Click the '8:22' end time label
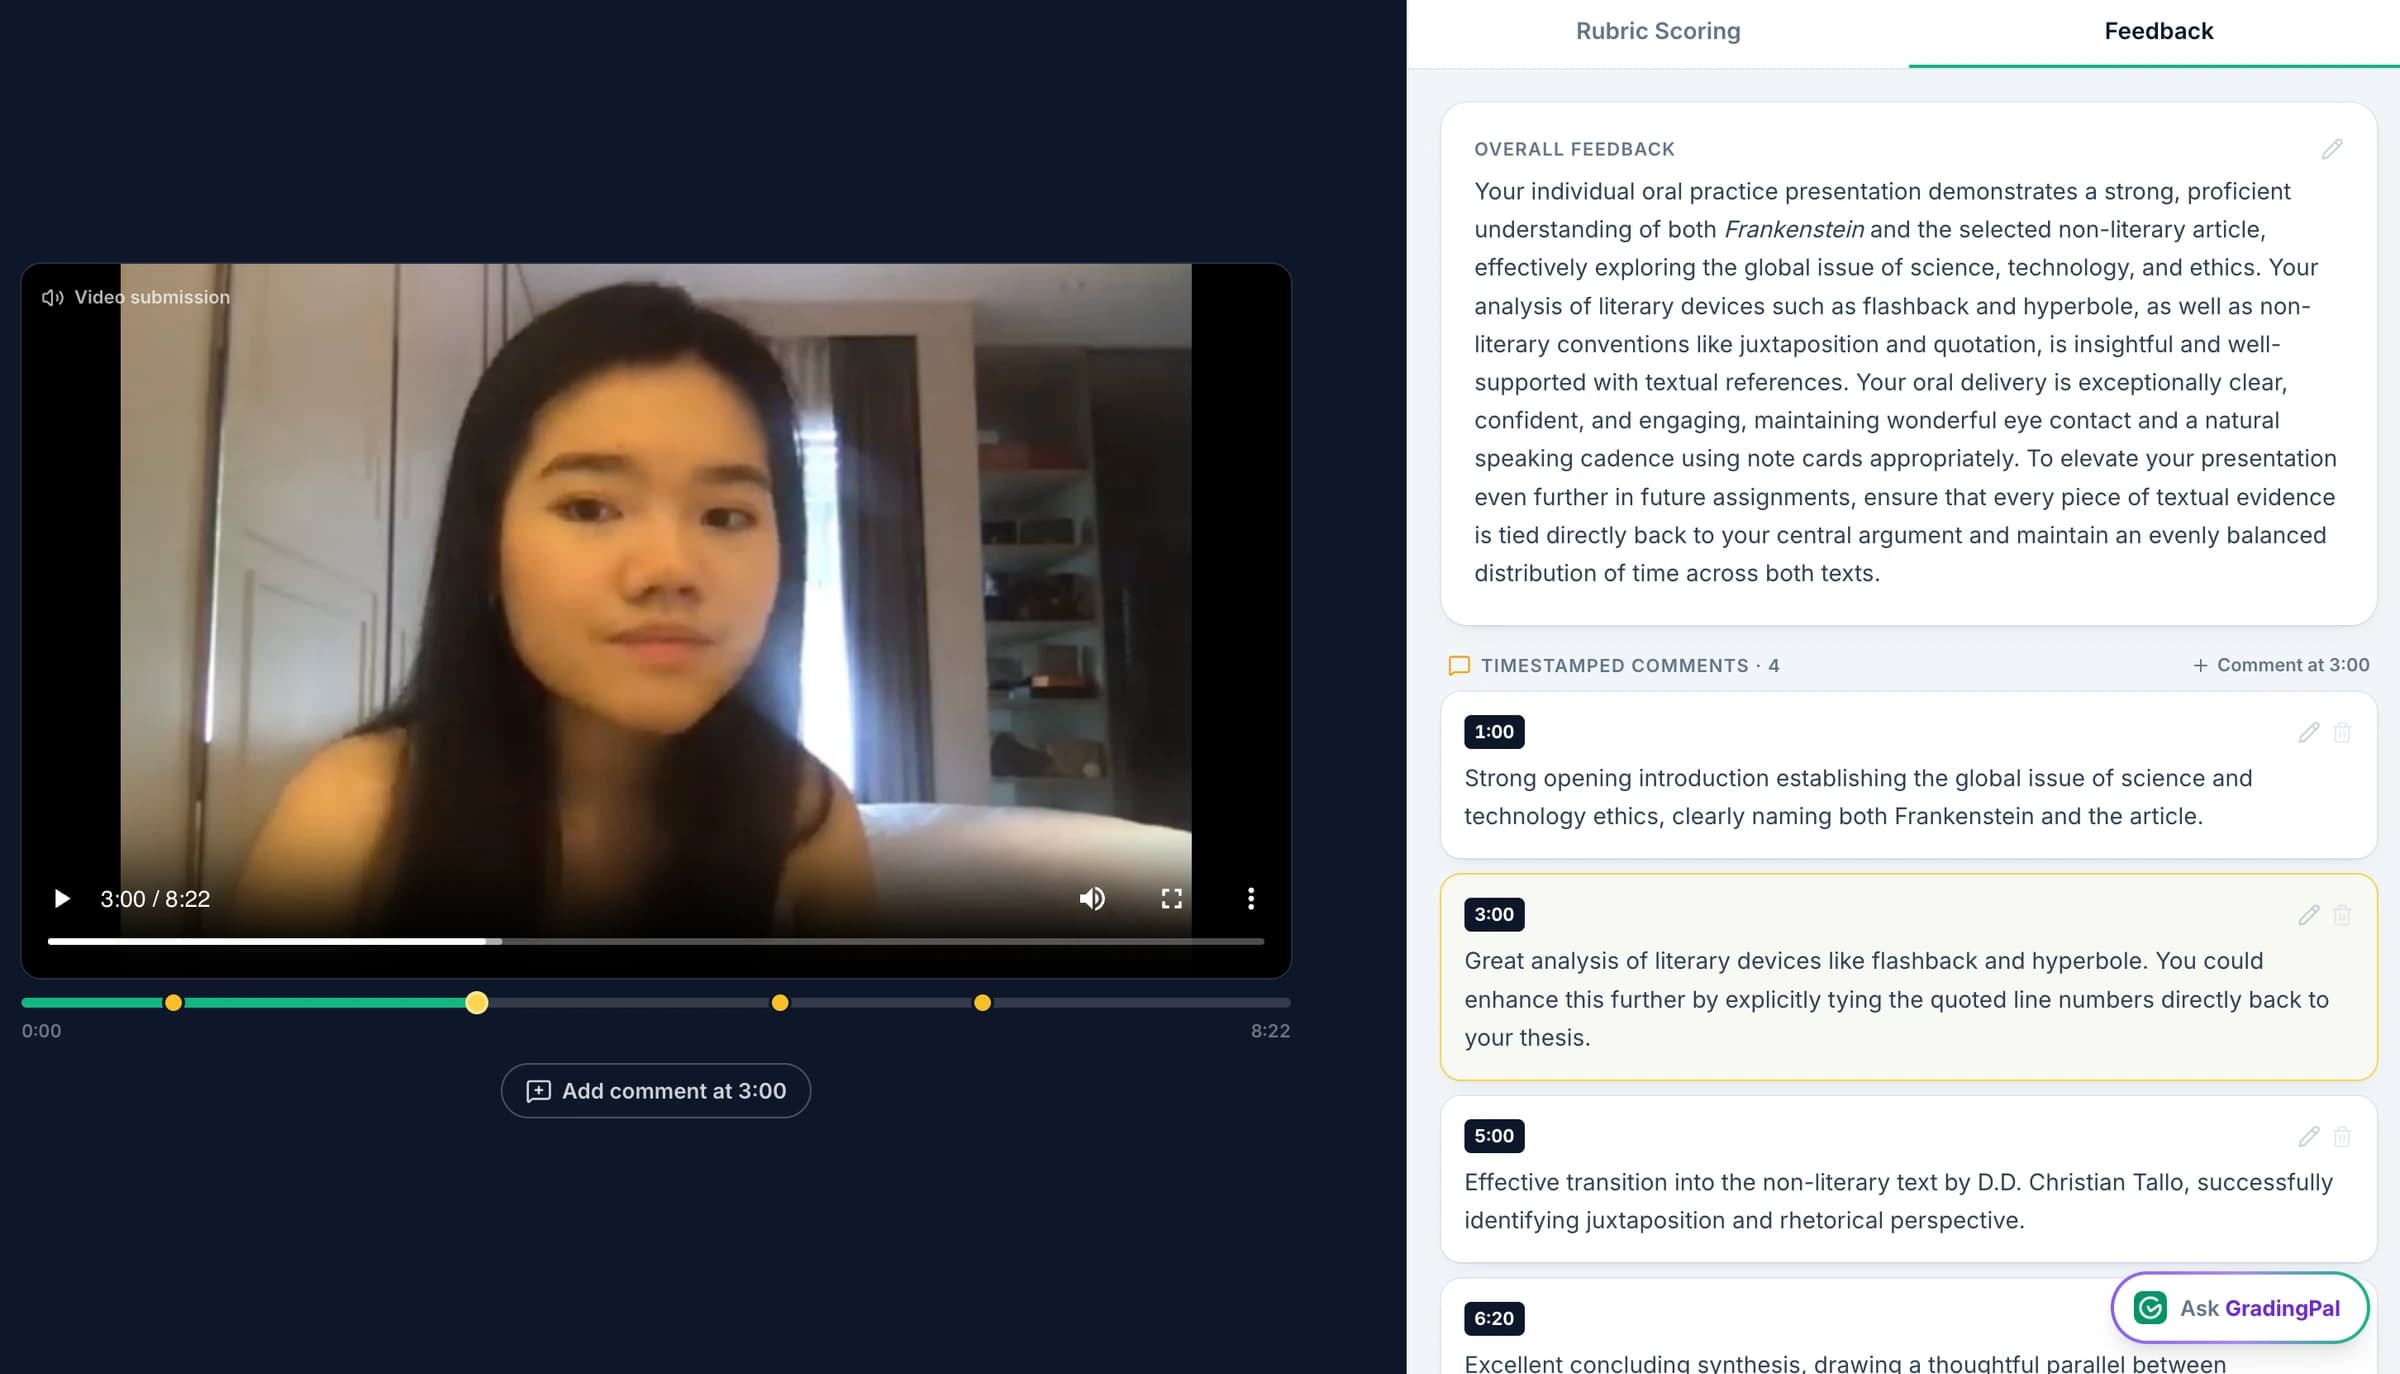2400x1374 pixels. tap(1270, 1030)
